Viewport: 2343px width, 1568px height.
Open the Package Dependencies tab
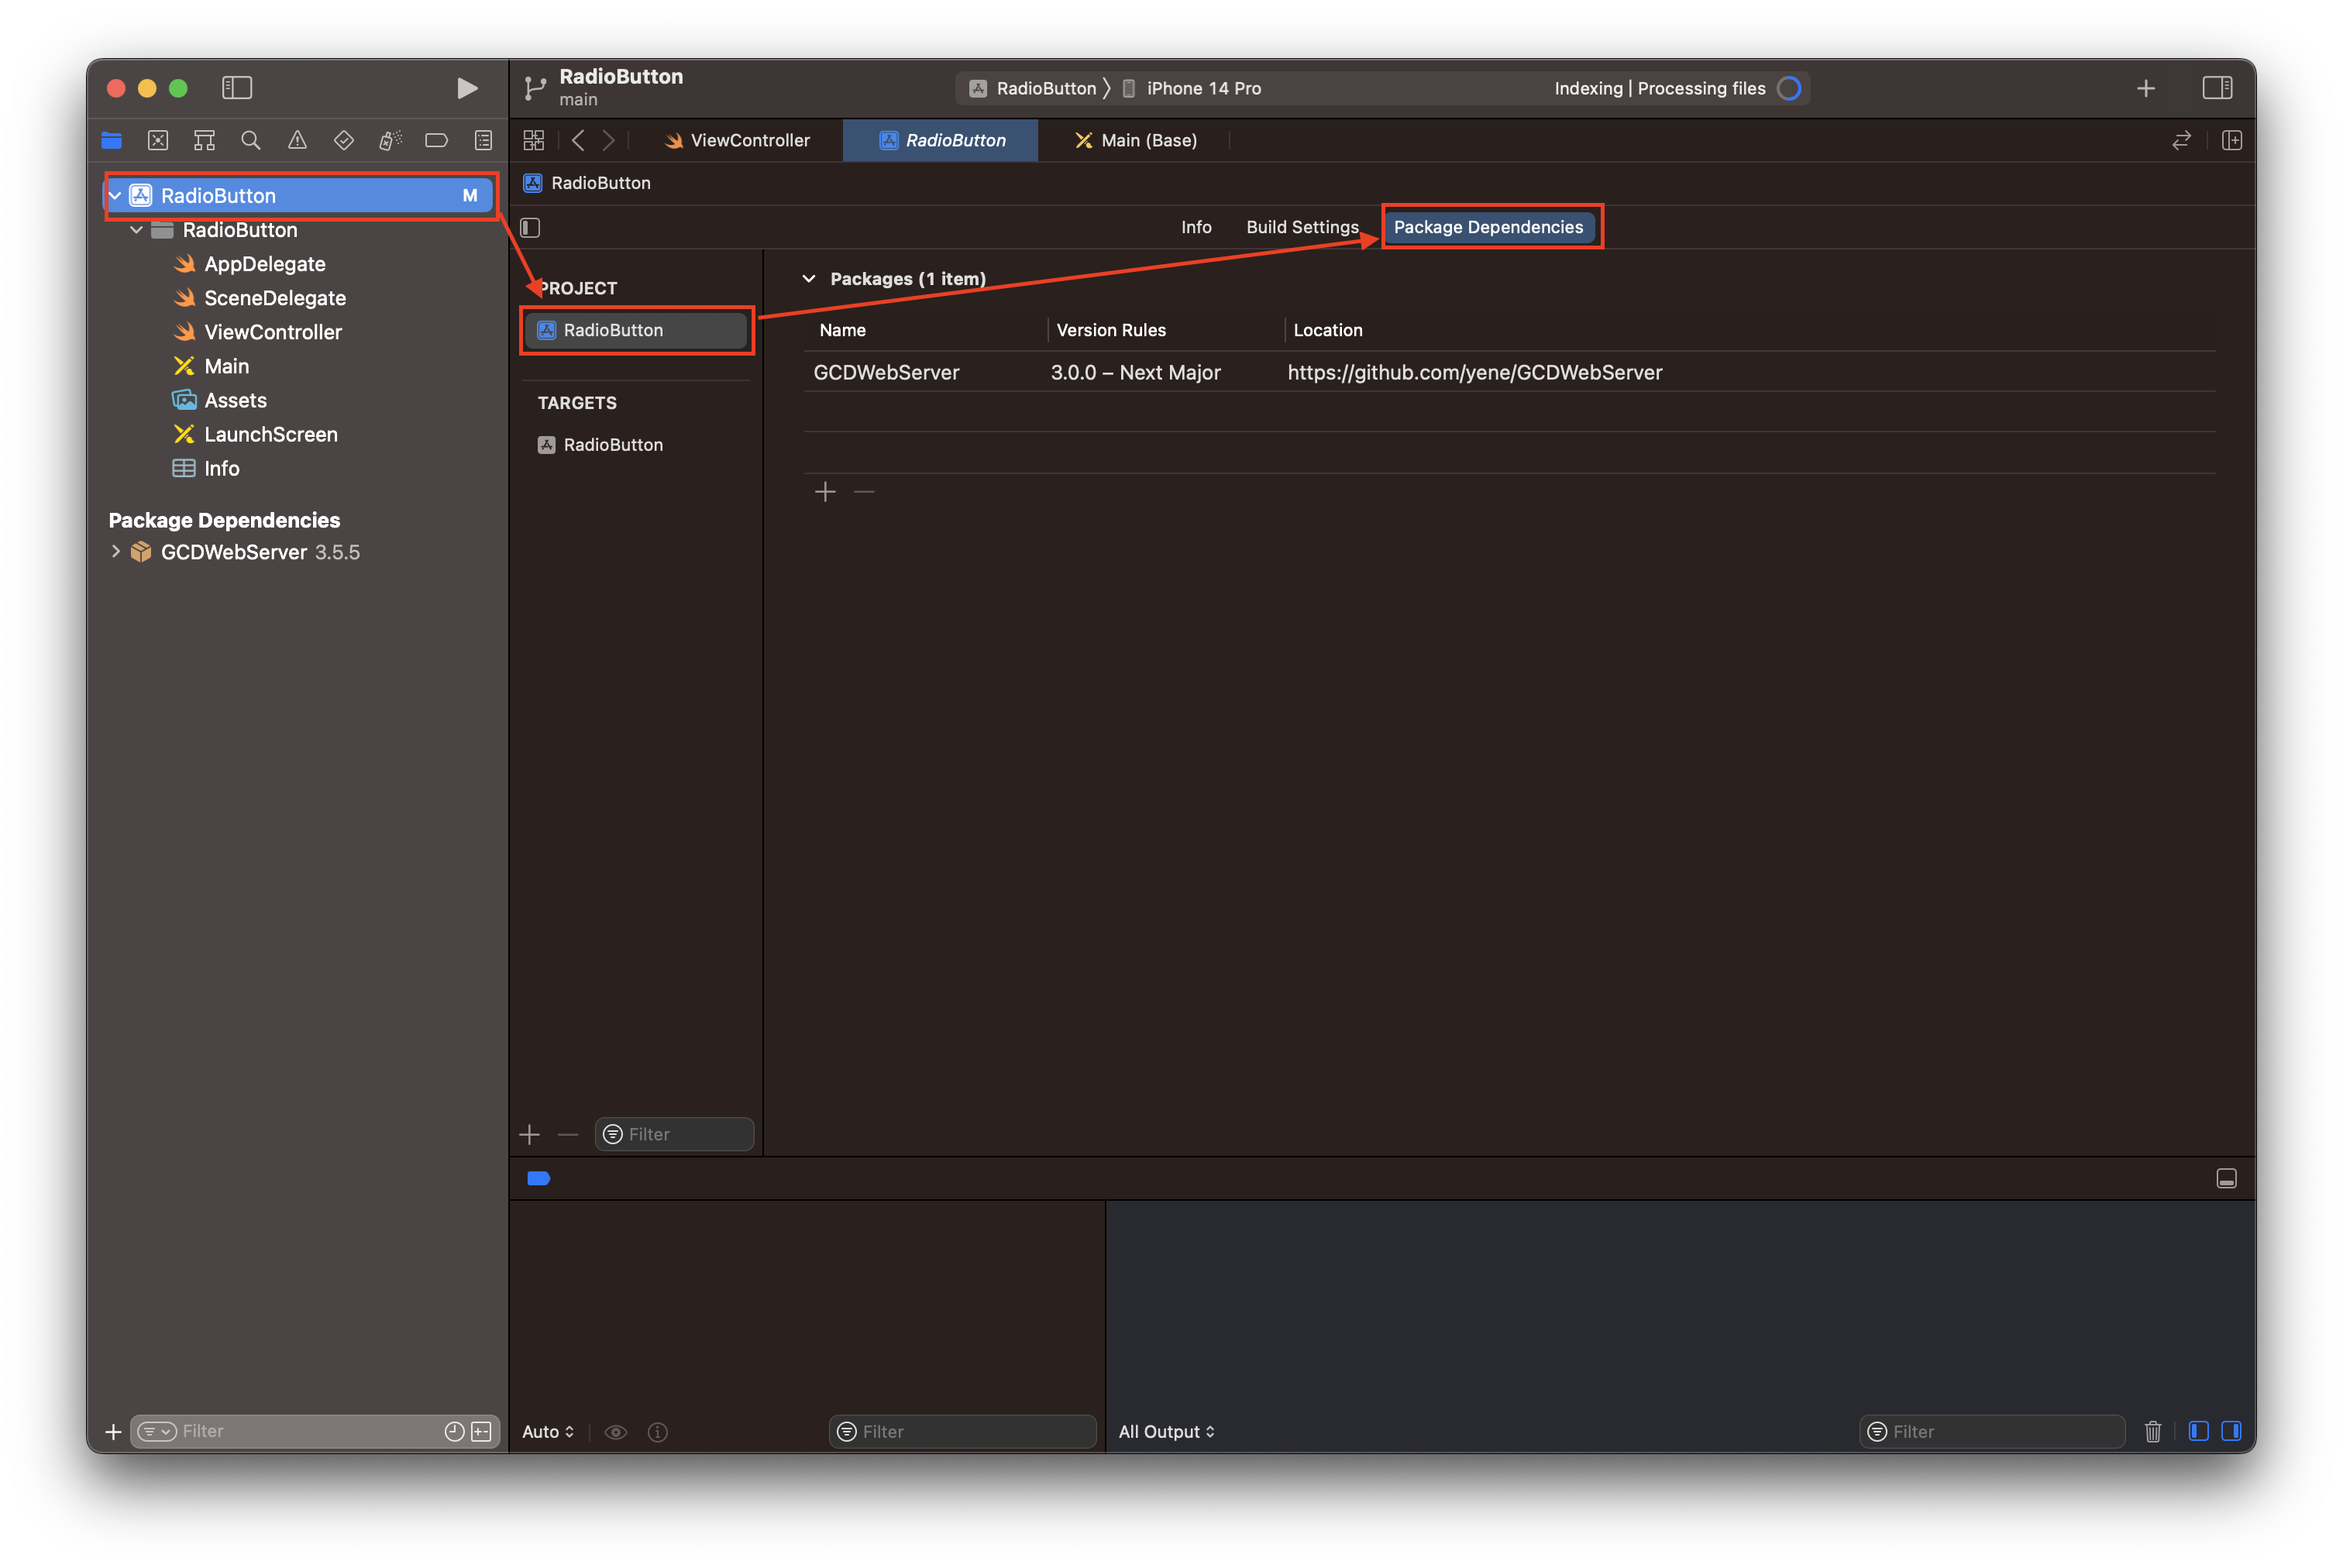tap(1488, 227)
